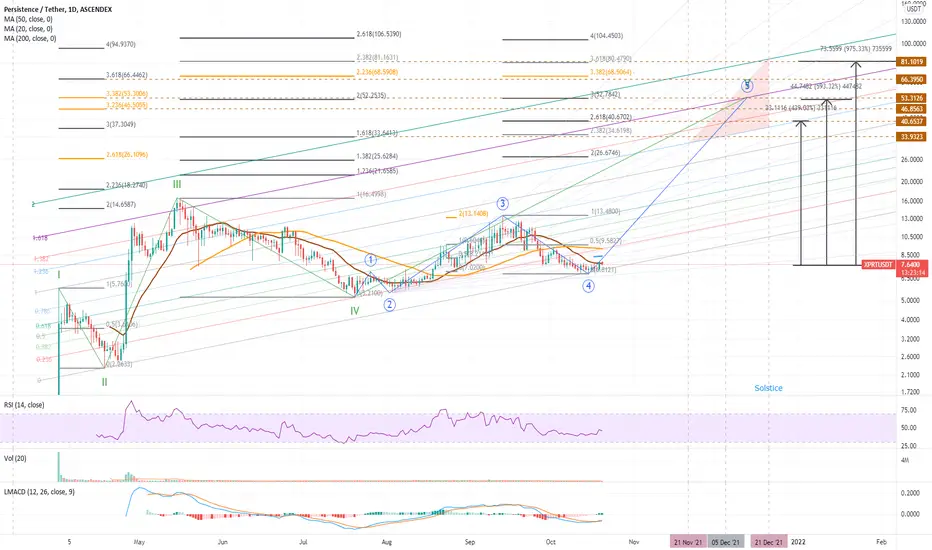The width and height of the screenshot is (932, 550).
Task: Select the green Roman numeral I wave label
Action: (59, 275)
